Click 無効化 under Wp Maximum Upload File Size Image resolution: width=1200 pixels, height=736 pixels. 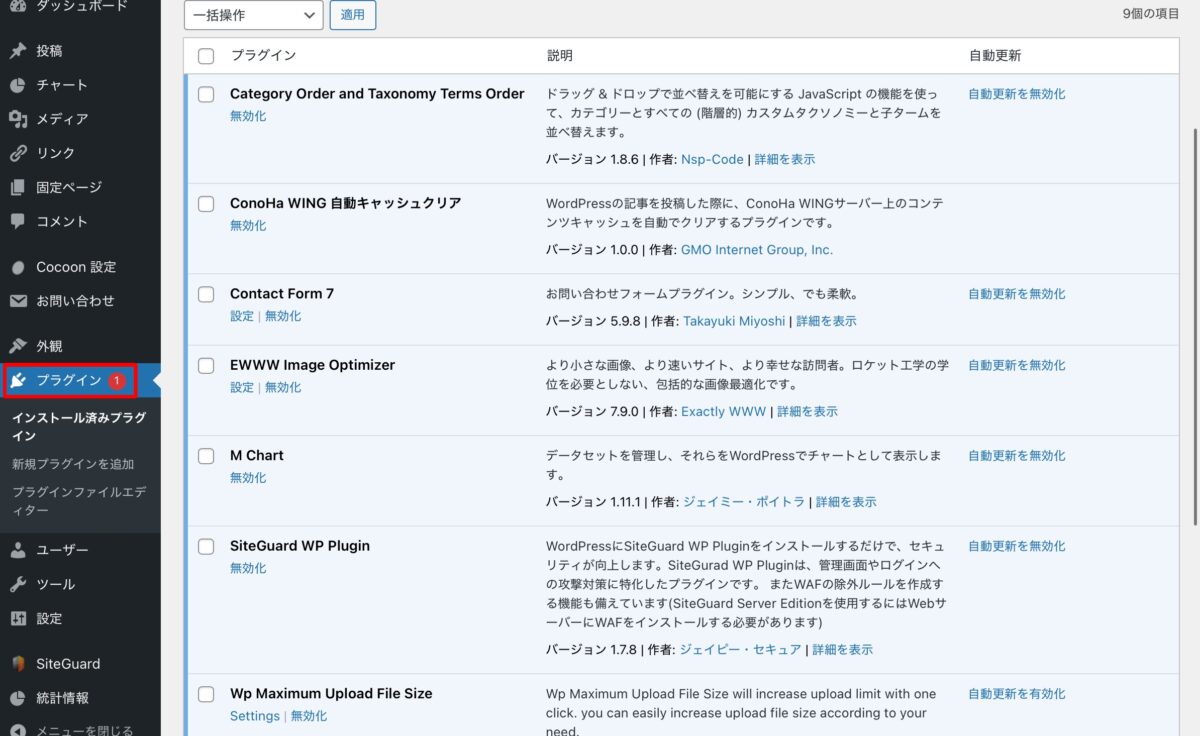[x=309, y=716]
